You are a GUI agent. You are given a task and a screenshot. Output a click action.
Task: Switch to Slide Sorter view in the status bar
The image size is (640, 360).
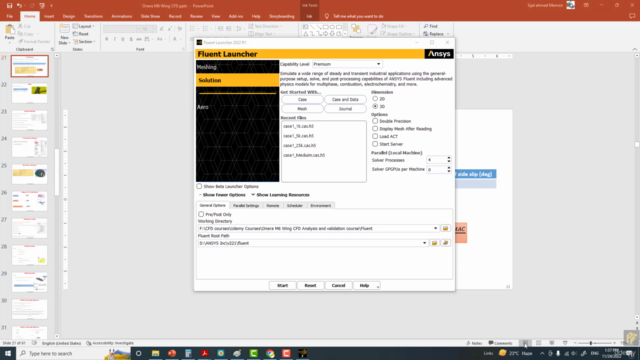[538, 343]
